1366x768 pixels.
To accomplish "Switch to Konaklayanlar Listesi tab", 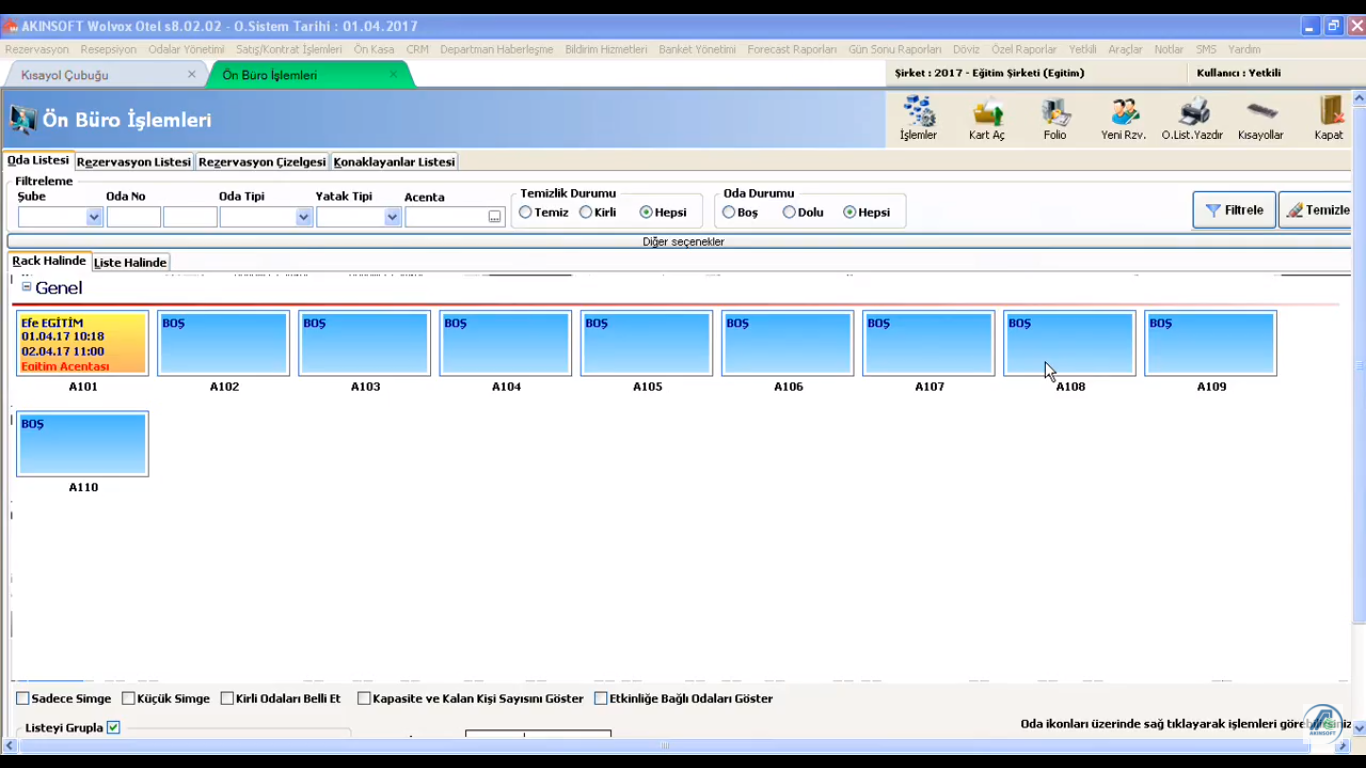I will [x=394, y=162].
